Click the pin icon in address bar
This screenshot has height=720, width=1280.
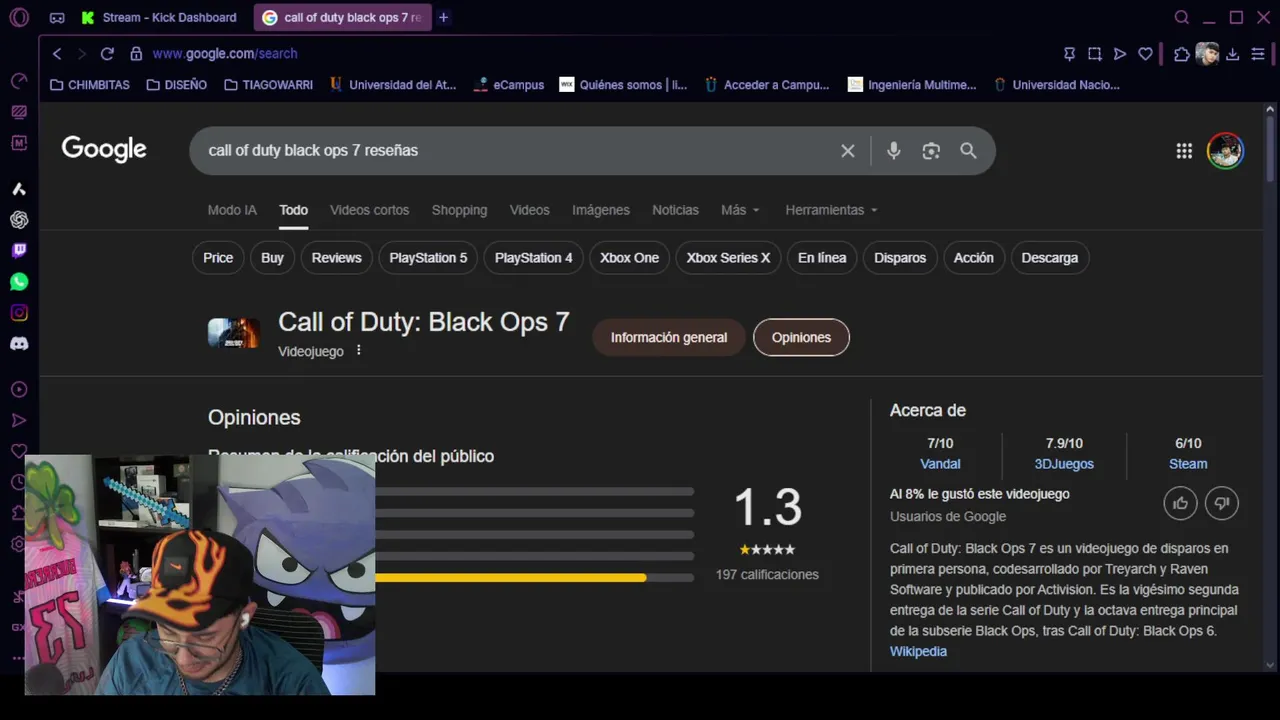tap(1070, 54)
